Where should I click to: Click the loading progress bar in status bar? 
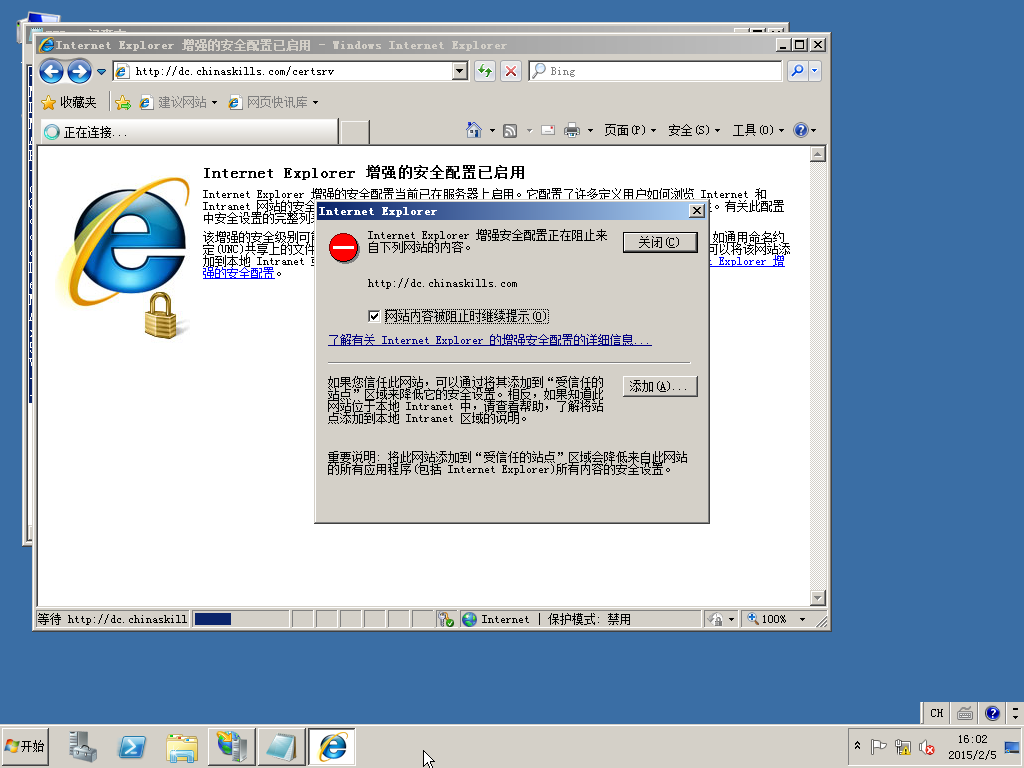coord(241,619)
